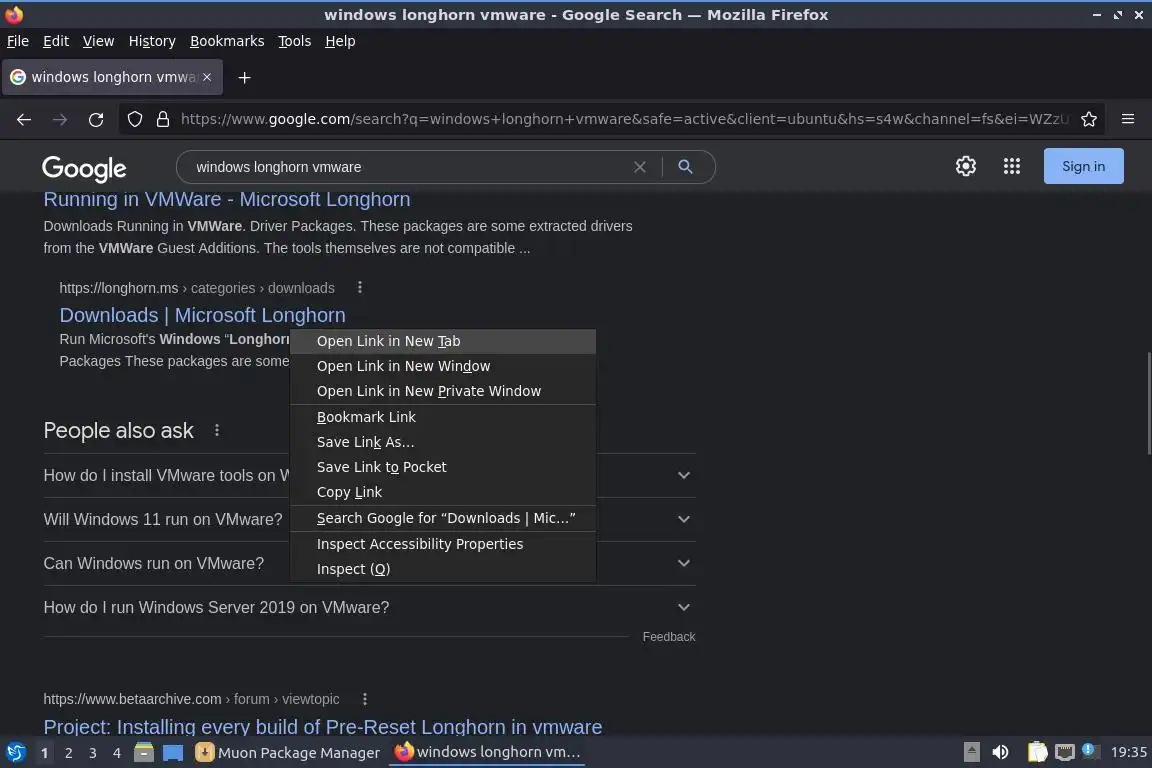Open the taskbar start menu icon

coord(16,753)
